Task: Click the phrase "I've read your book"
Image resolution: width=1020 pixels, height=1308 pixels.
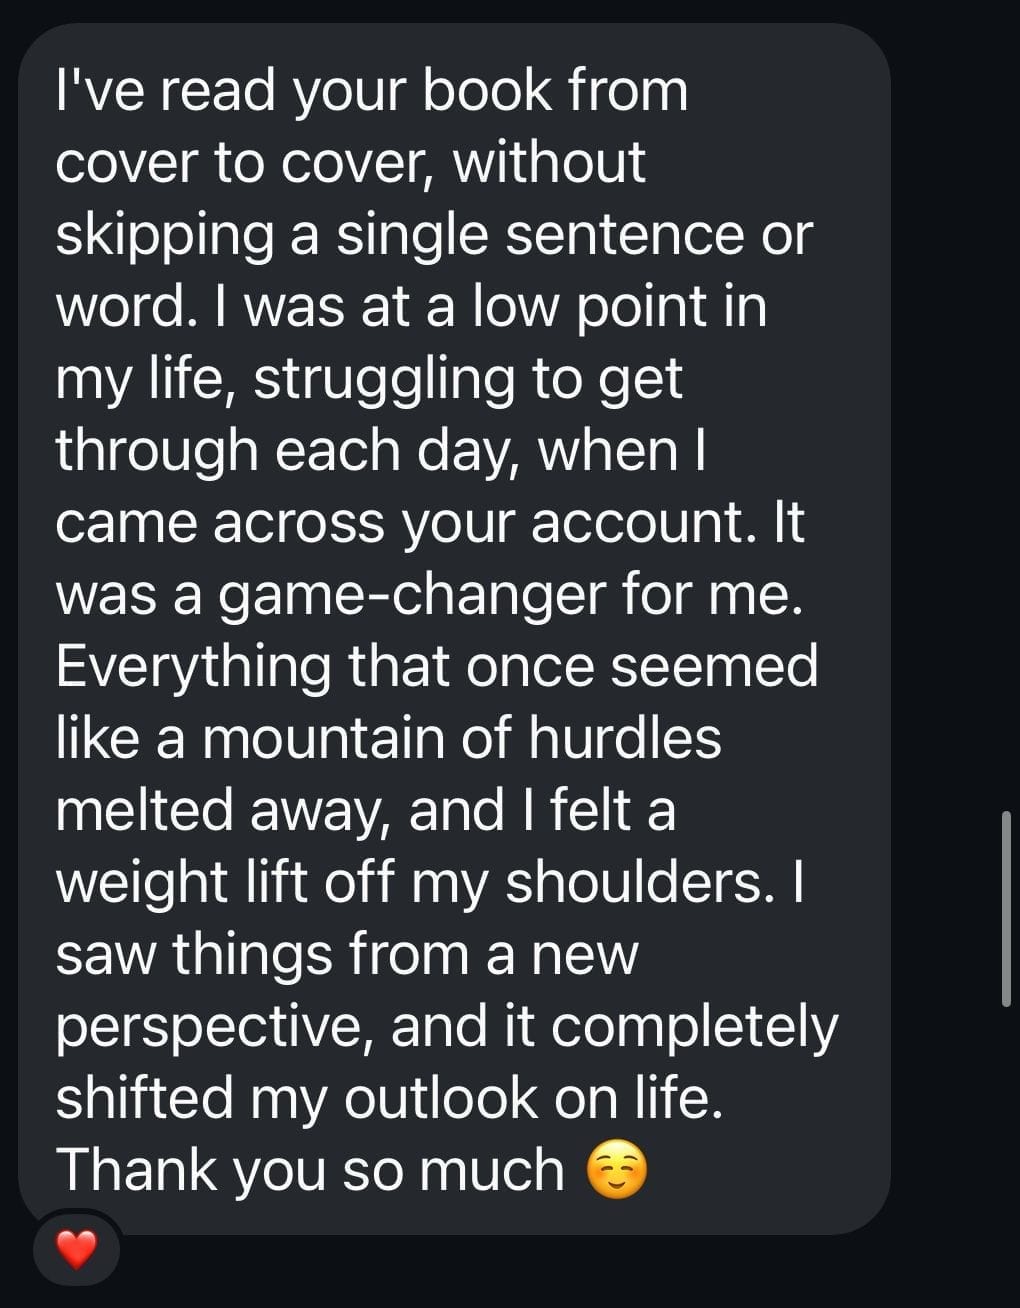Action: click(x=304, y=91)
